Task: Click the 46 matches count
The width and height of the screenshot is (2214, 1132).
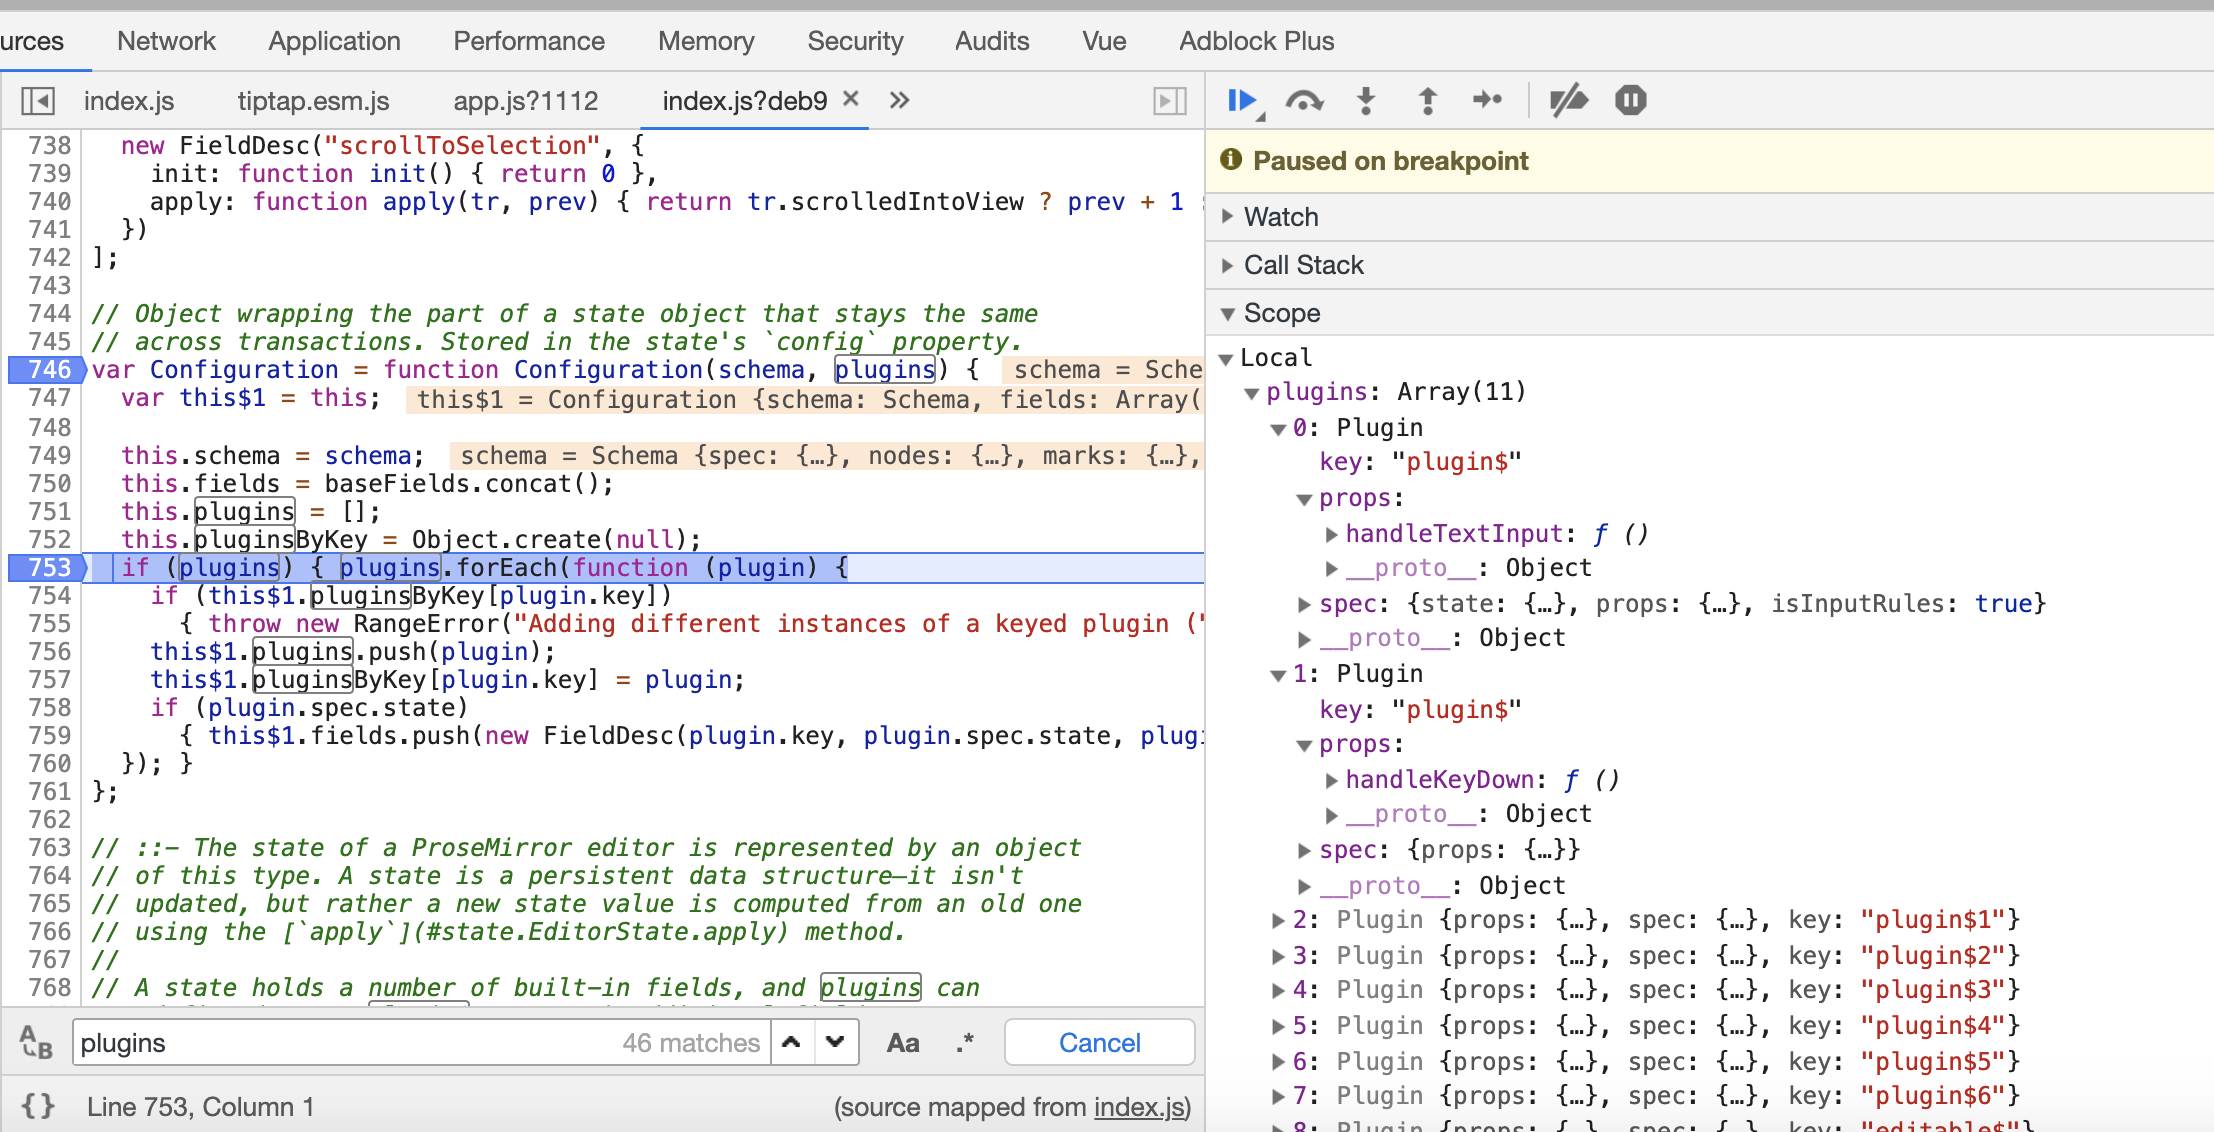Action: click(x=691, y=1043)
